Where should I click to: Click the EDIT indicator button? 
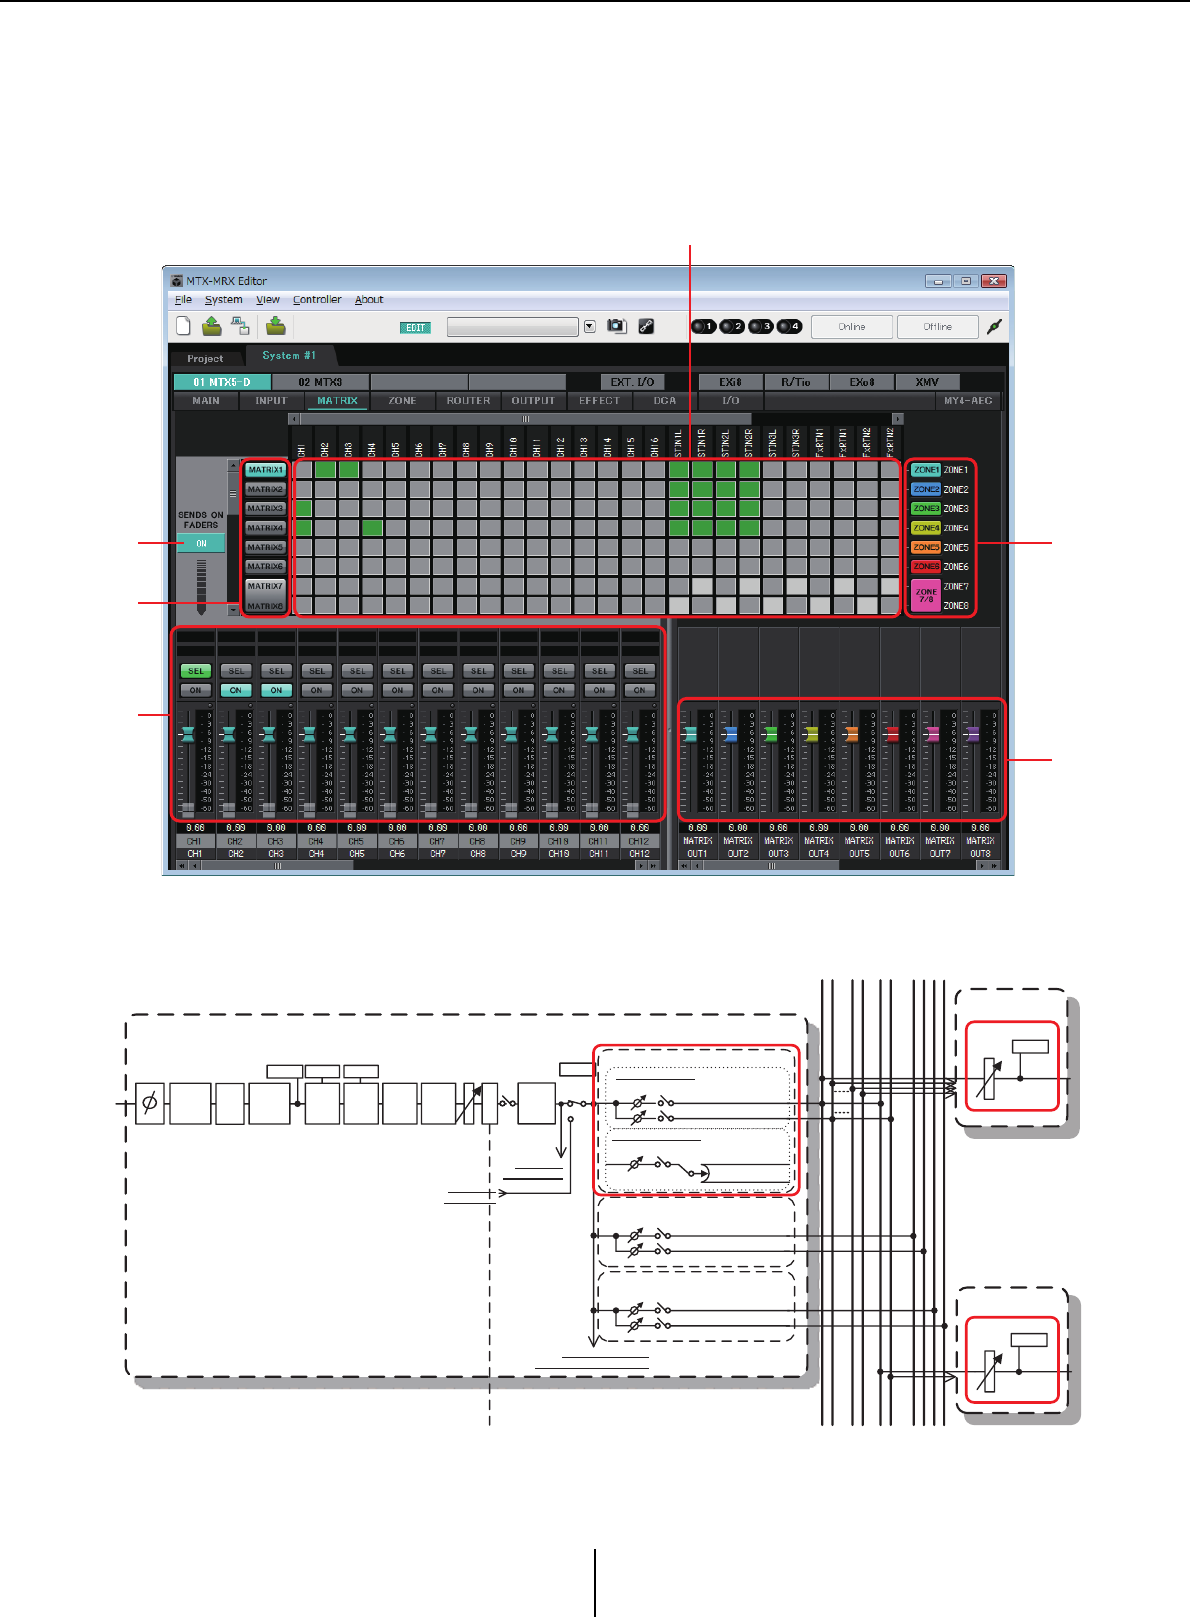(415, 328)
